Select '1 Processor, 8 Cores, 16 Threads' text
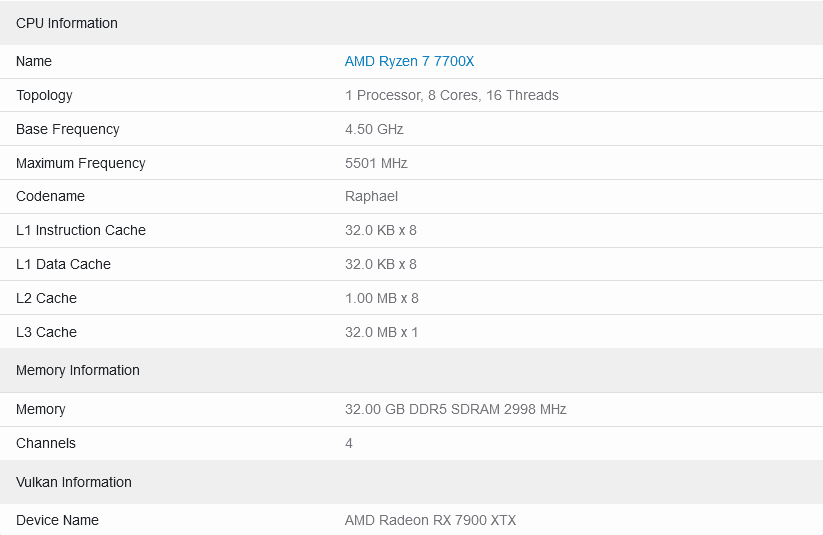The width and height of the screenshot is (823, 535). click(x=451, y=95)
